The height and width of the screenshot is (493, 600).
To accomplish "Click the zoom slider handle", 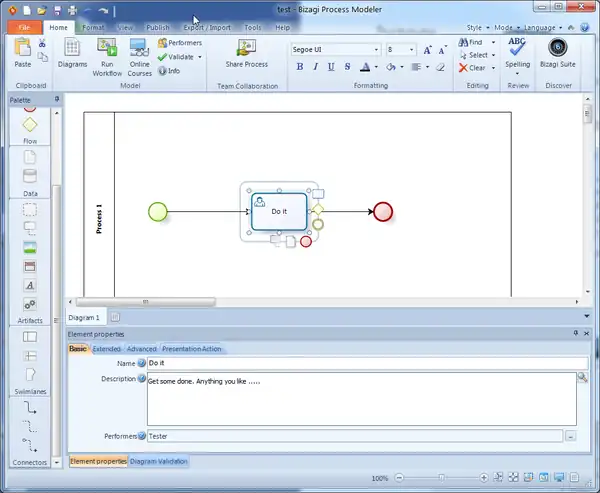I will (443, 479).
